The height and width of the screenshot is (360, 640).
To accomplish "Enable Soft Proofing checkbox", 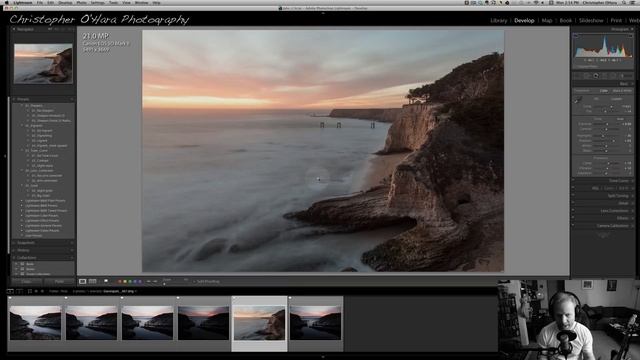I will click(195, 282).
